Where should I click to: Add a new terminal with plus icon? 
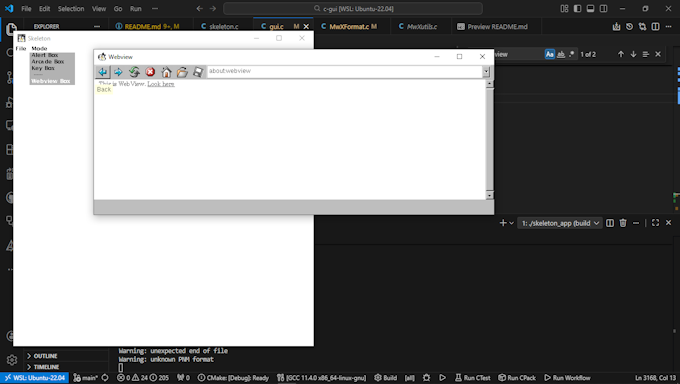(503, 223)
